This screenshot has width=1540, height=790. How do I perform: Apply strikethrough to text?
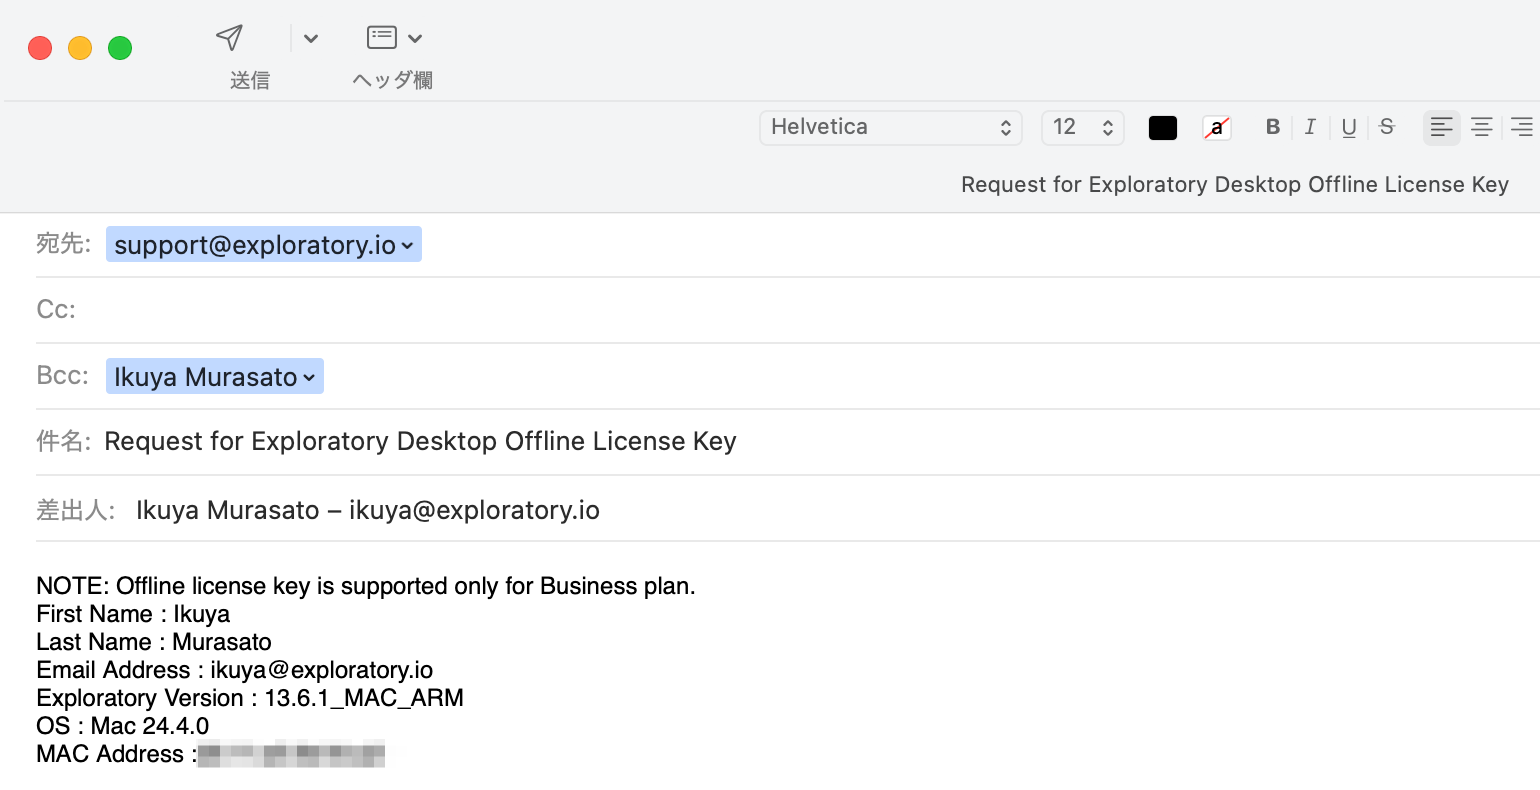[1387, 127]
